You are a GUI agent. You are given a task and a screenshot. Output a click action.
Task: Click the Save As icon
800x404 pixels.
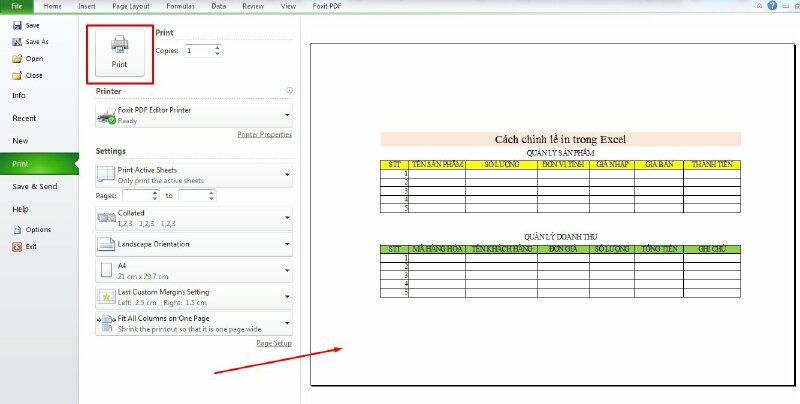tap(17, 41)
